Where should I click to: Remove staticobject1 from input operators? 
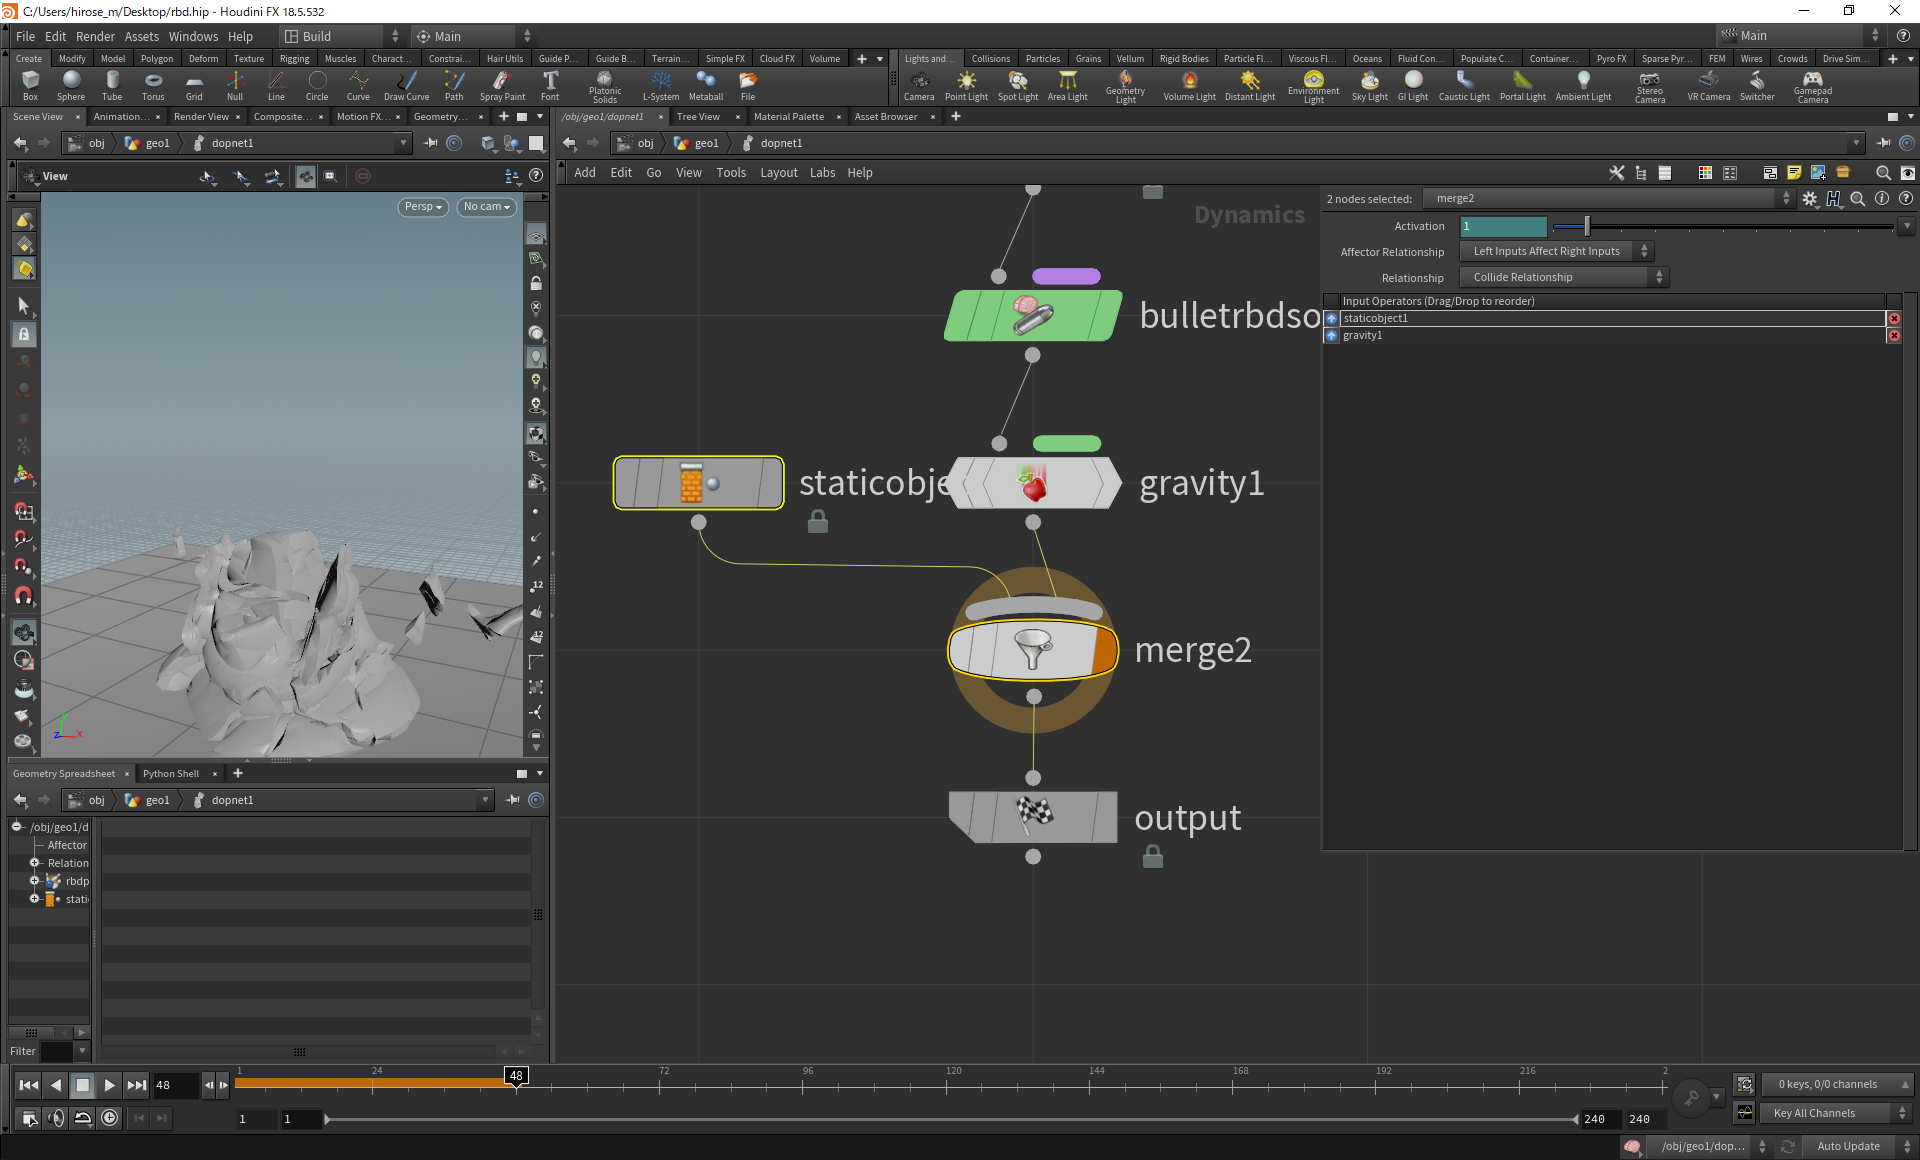pyautogui.click(x=1894, y=318)
